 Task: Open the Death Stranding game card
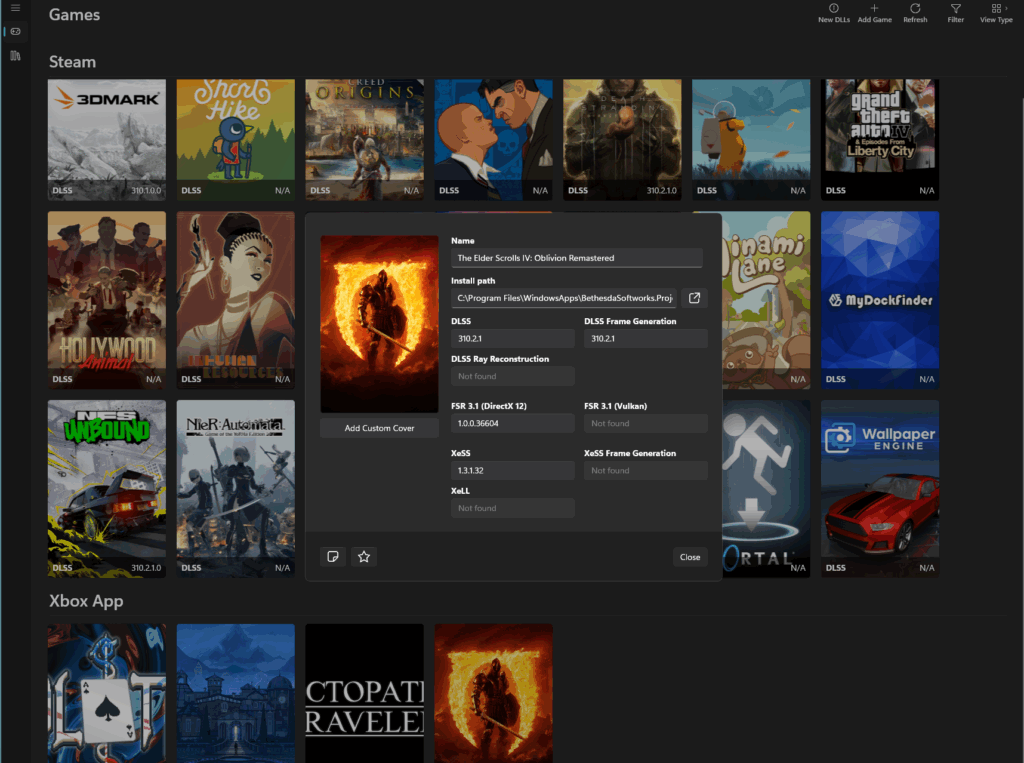click(622, 140)
